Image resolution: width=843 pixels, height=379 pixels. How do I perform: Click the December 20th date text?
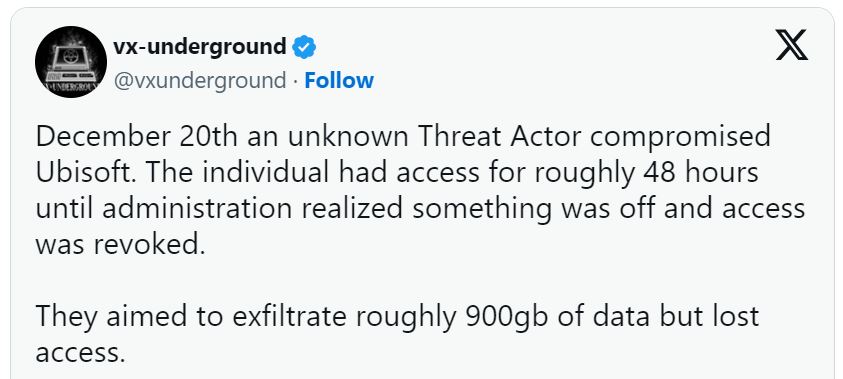(137, 137)
